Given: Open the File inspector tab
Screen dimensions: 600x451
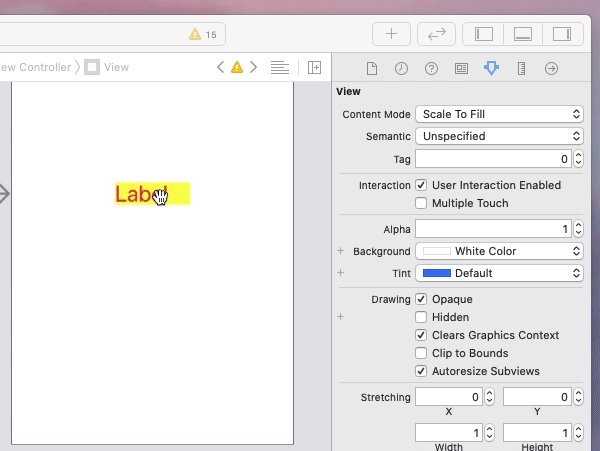Looking at the screenshot, I should tap(372, 68).
